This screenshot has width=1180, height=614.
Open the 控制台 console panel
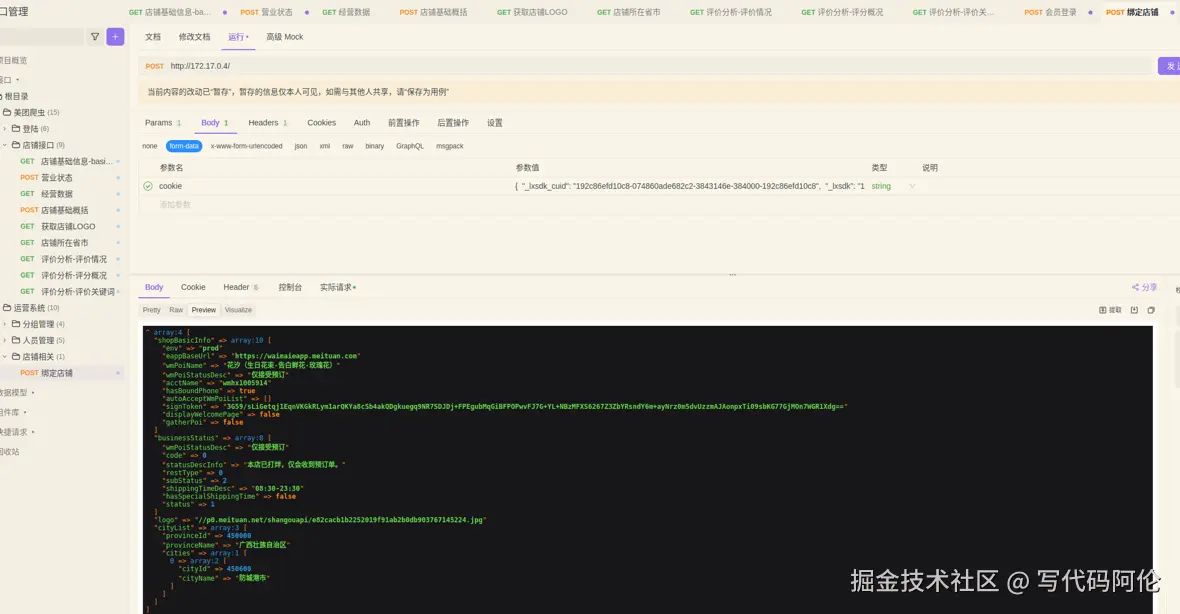coord(290,287)
